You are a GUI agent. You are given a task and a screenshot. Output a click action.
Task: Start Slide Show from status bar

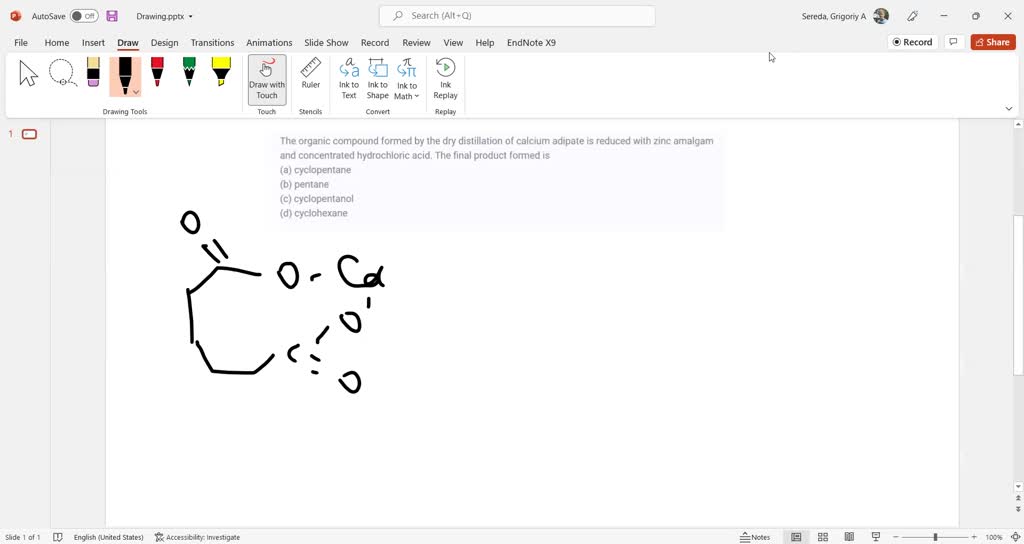[876, 537]
